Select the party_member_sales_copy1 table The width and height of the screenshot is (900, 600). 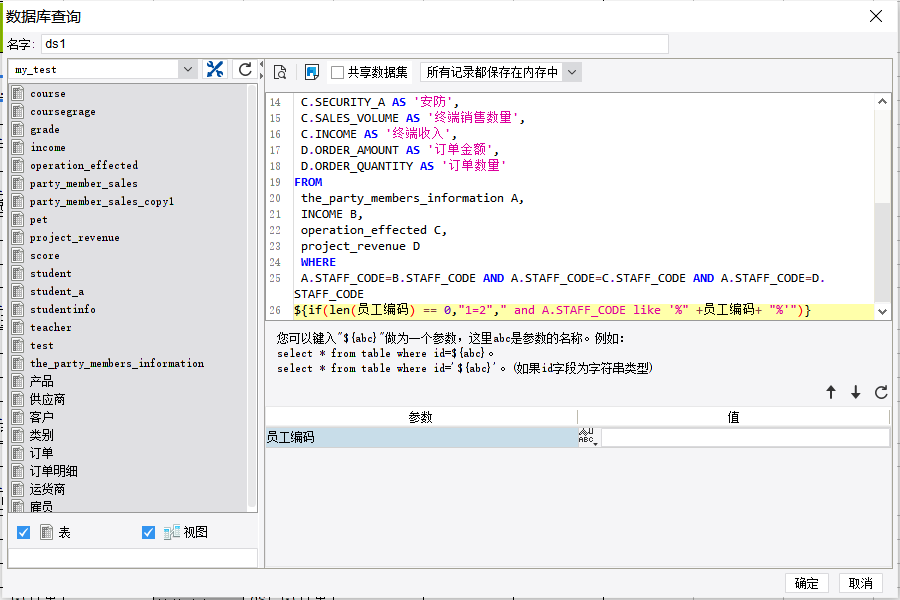click(x=102, y=202)
